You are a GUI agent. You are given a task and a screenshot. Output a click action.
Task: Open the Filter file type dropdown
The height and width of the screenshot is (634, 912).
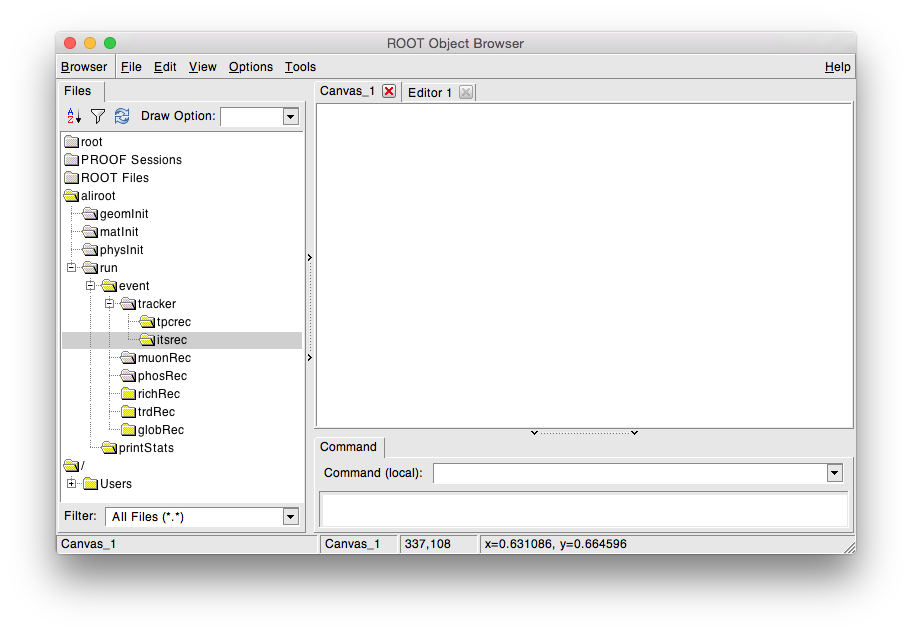pyautogui.click(x=290, y=517)
